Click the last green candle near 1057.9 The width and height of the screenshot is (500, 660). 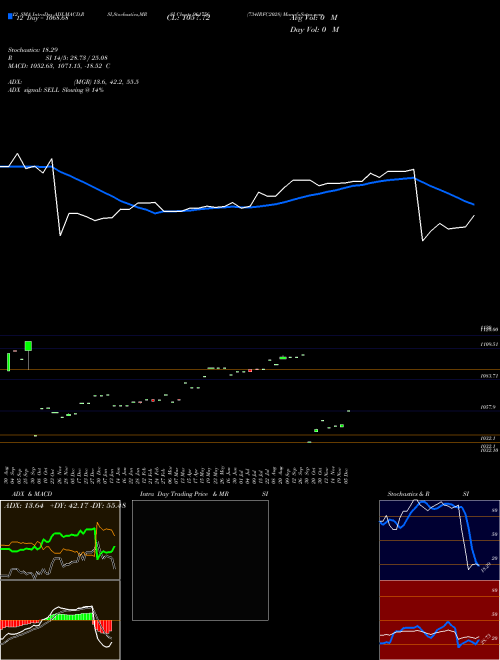tap(348, 410)
